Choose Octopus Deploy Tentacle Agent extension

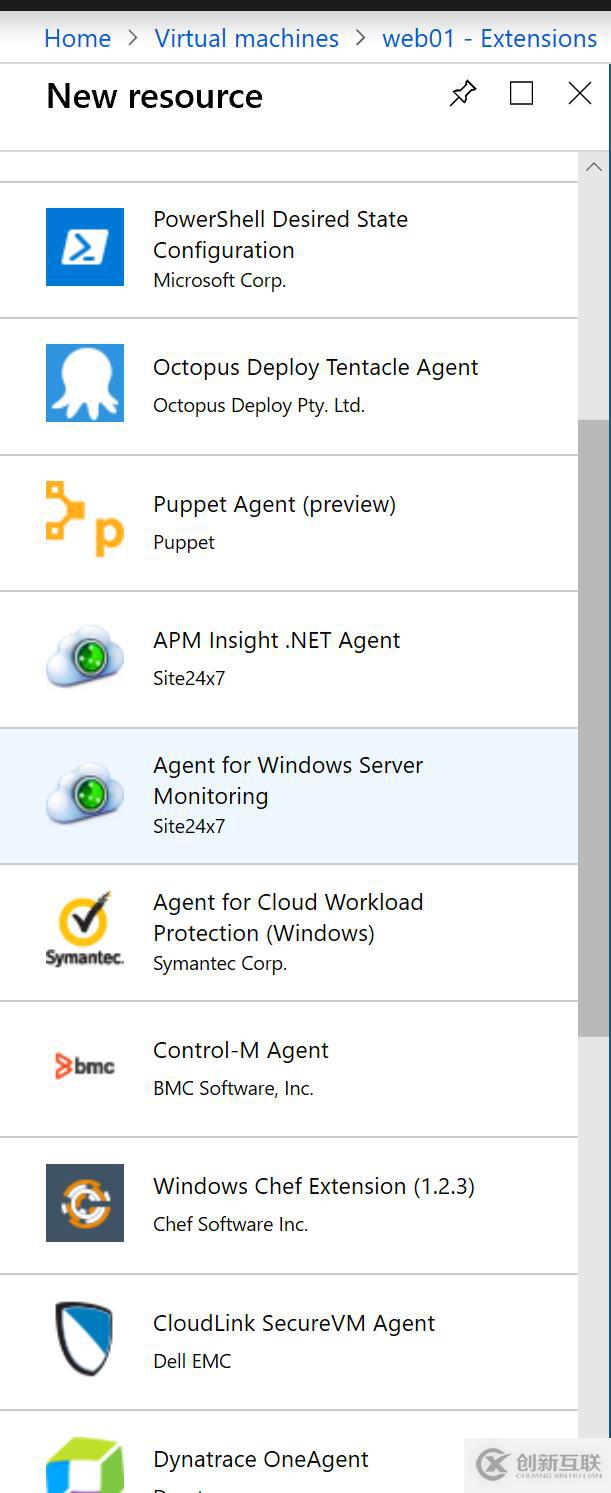tap(315, 368)
